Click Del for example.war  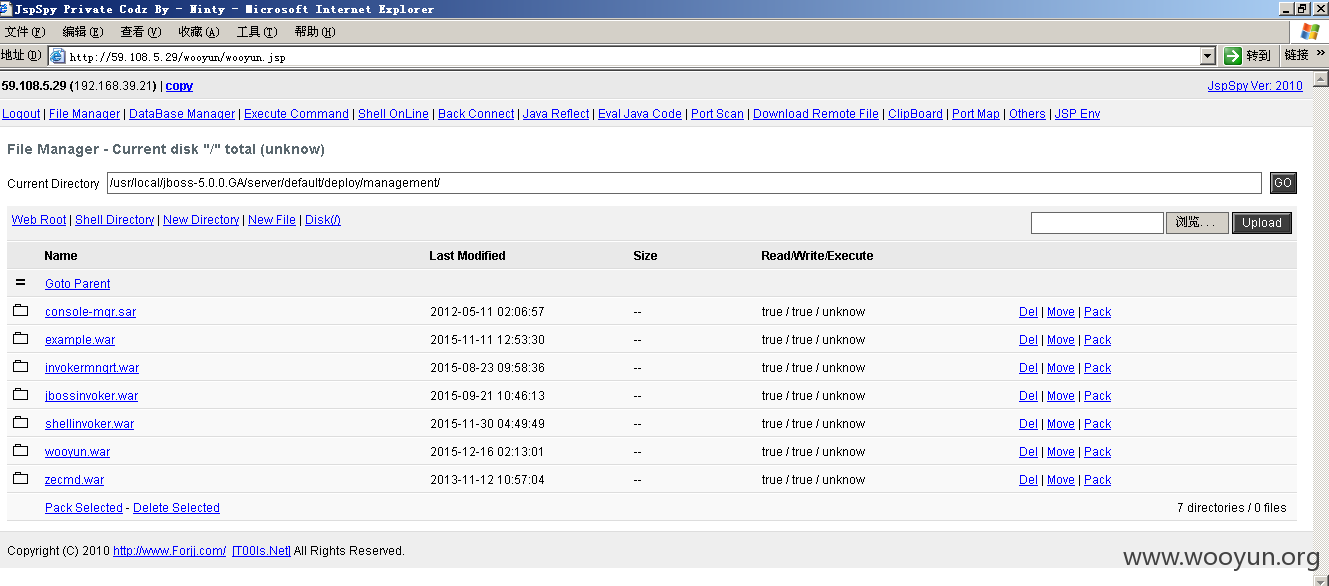[x=1028, y=340]
